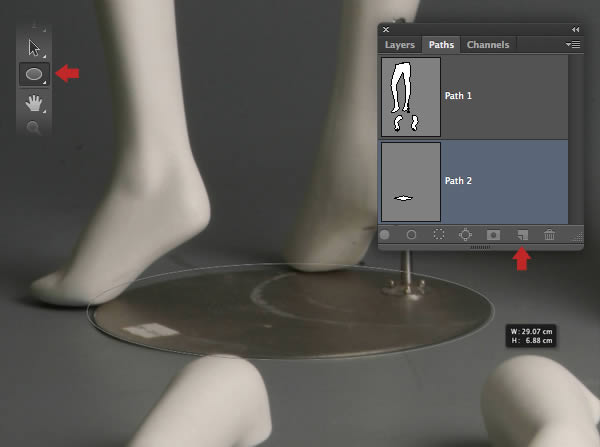Select the Path Selection arrow tool
This screenshot has height=447, width=600.
(x=34, y=49)
